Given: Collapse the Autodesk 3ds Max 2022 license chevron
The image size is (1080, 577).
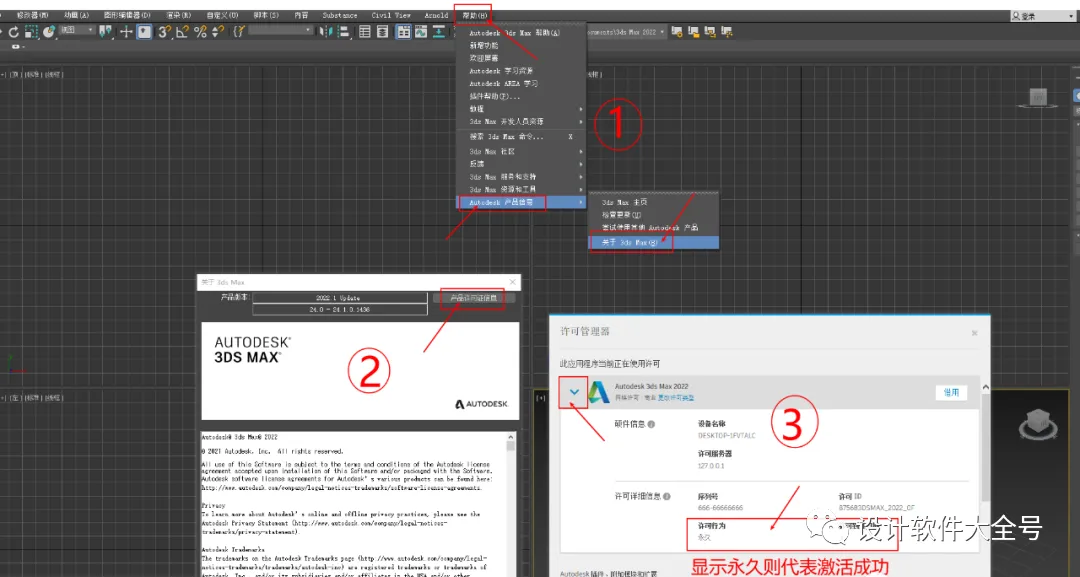Looking at the screenshot, I should pyautogui.click(x=574, y=392).
